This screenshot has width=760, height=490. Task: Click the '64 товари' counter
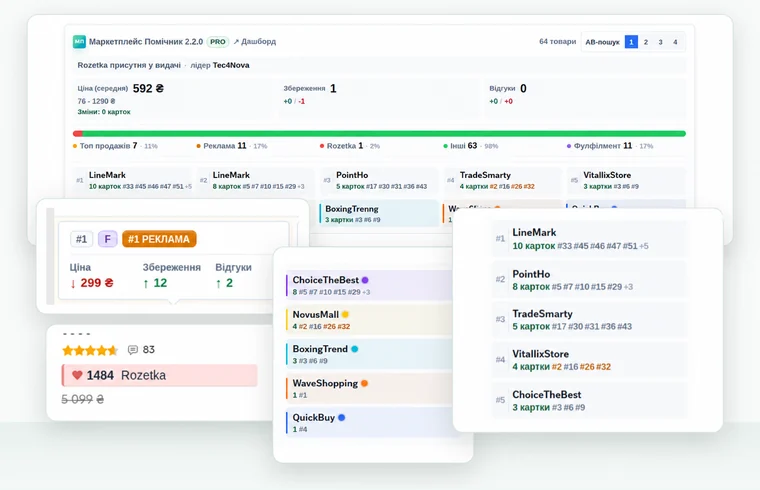(x=557, y=42)
